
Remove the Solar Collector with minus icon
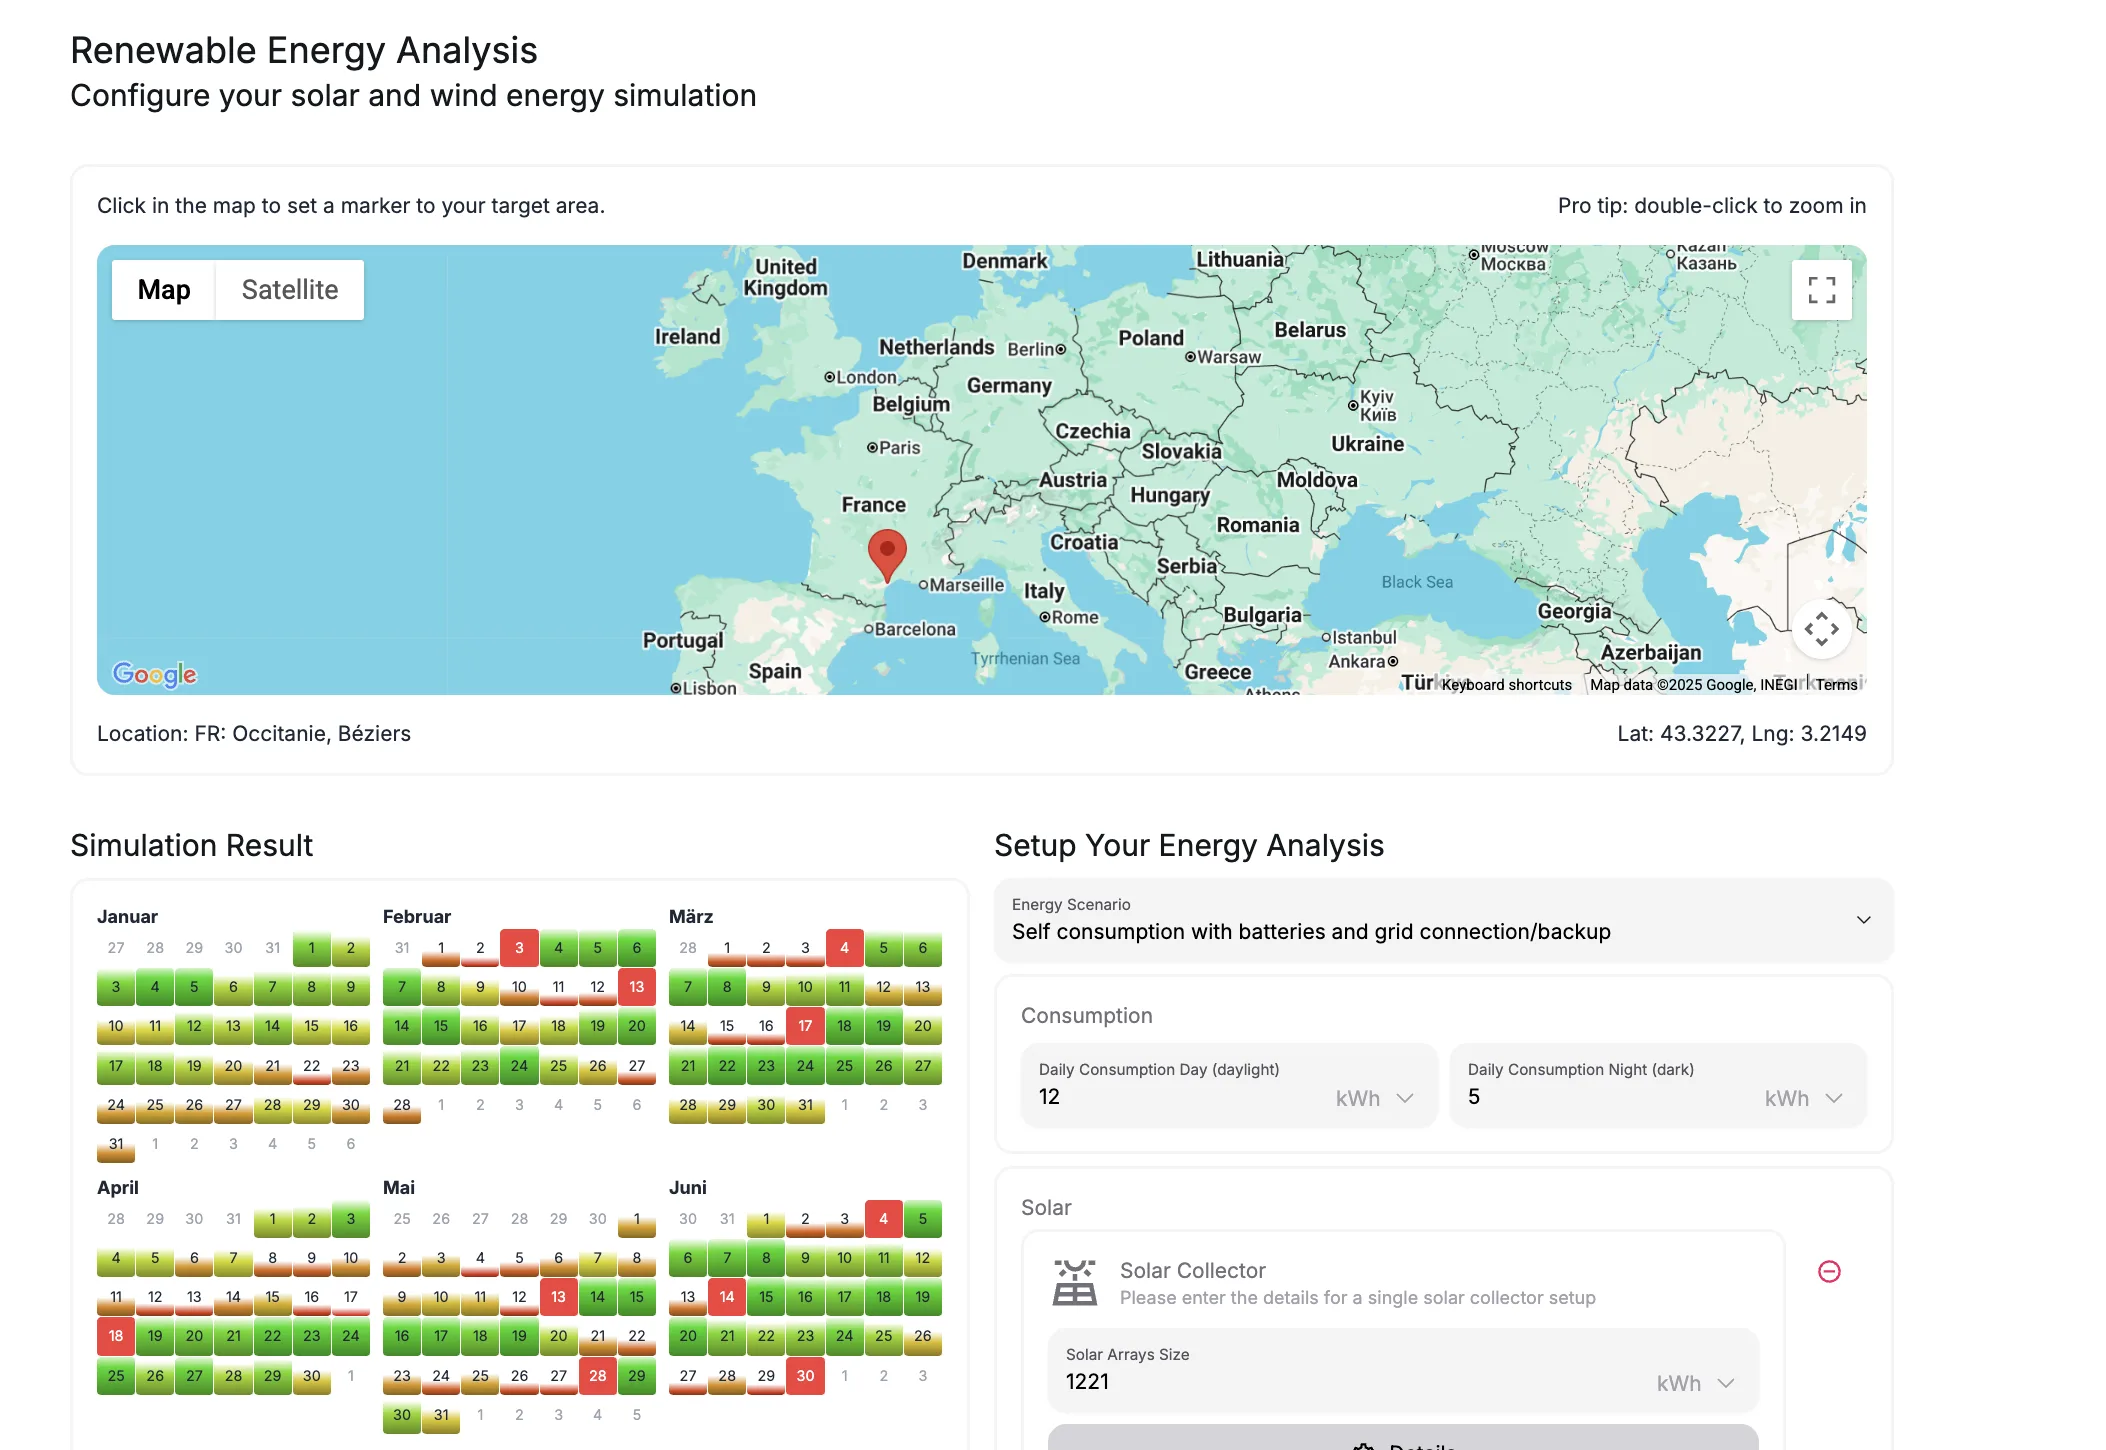[1829, 1271]
